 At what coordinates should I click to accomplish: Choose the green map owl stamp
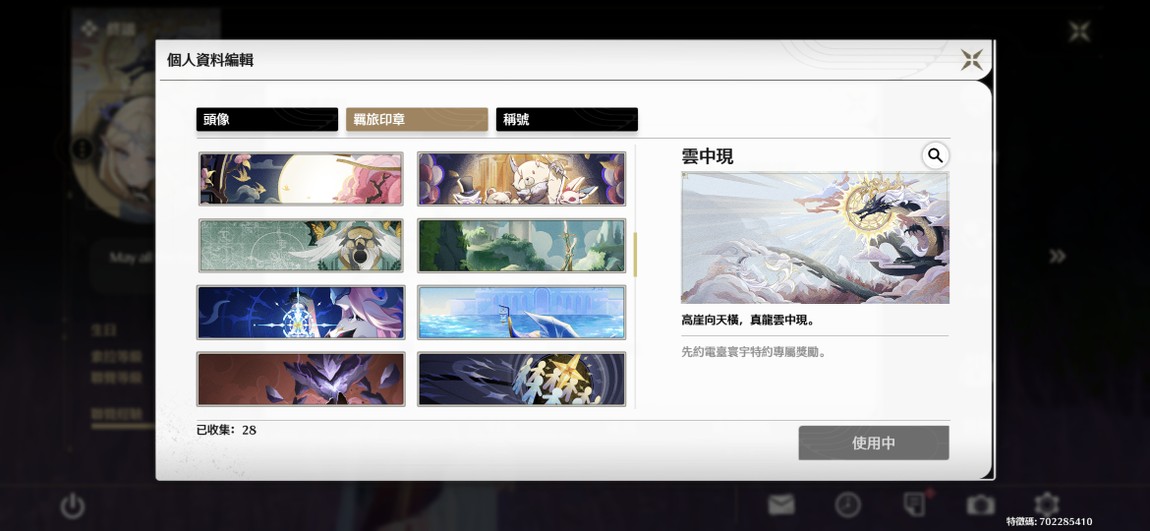(301, 246)
